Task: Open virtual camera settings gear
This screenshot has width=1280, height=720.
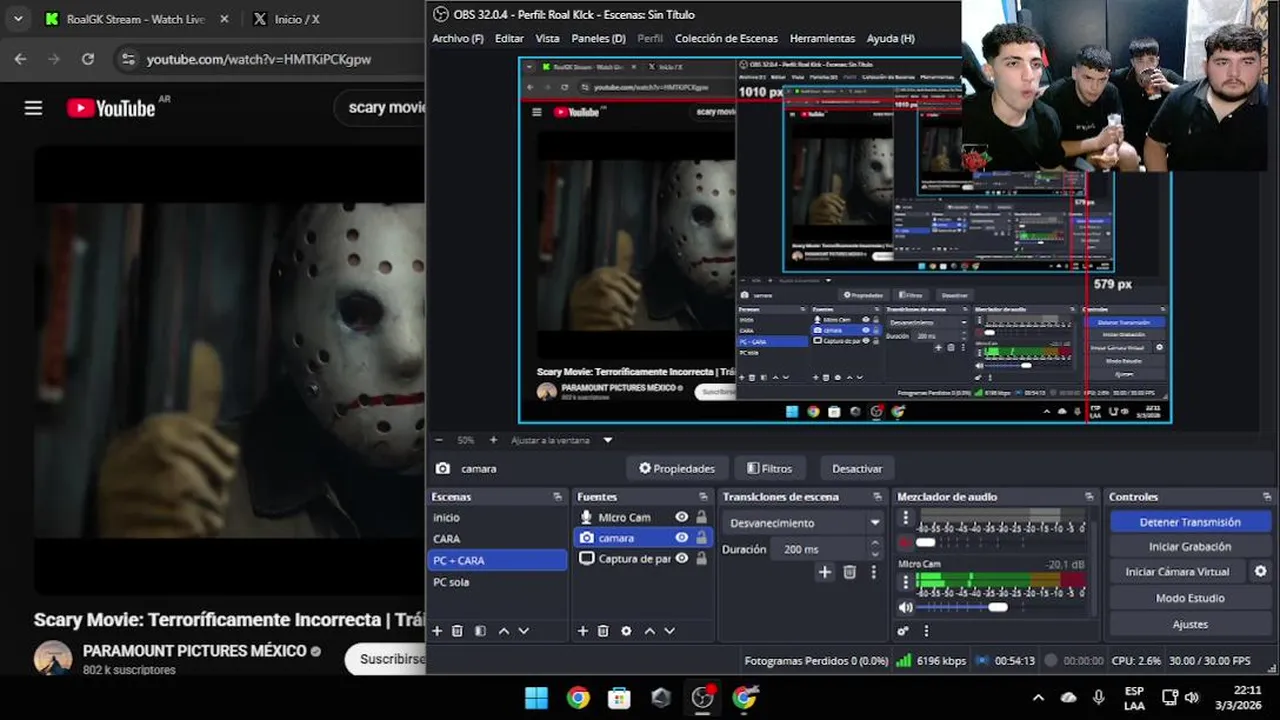Action: [1260, 572]
